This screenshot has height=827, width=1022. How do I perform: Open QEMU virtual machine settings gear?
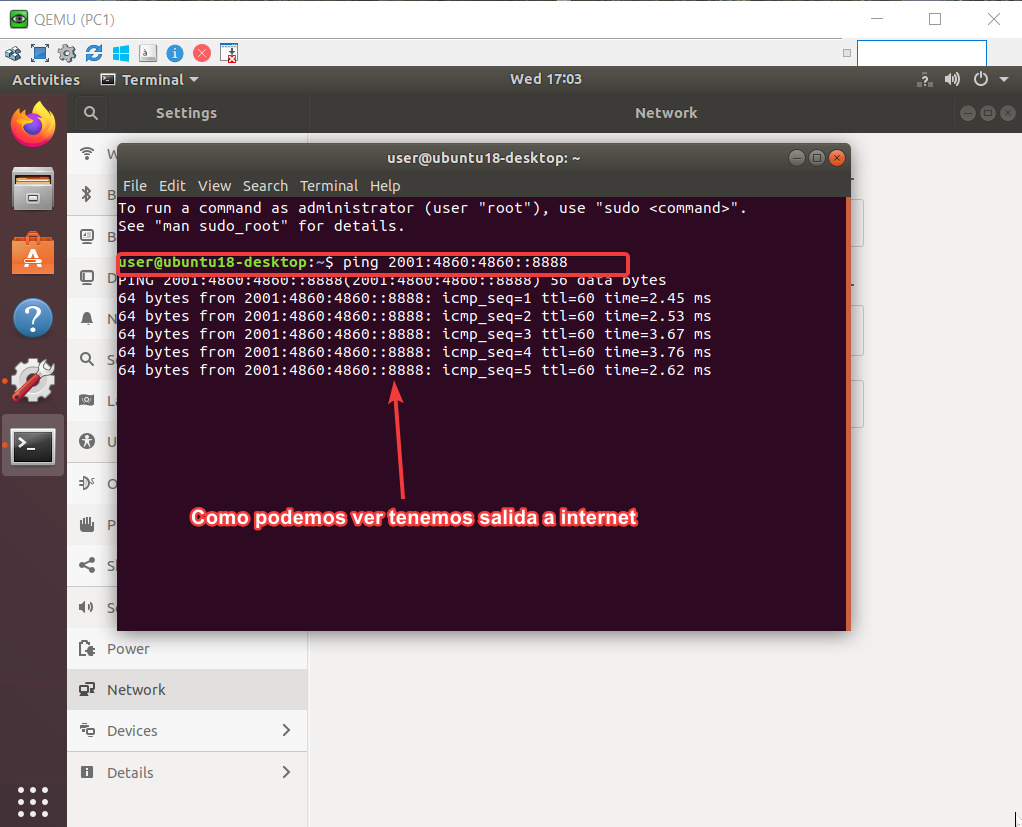(66, 52)
